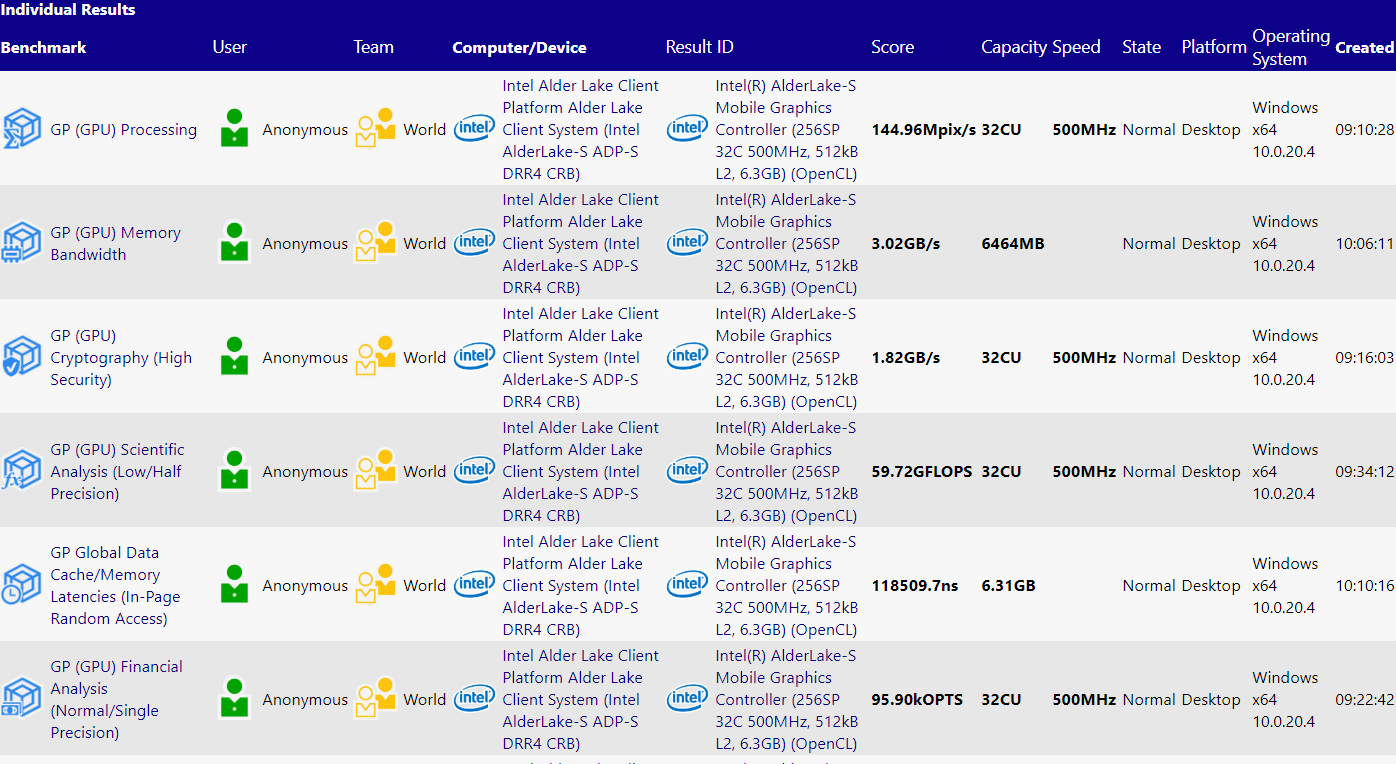Click the Cryptography benchmark shield icon
The image size is (1396, 764).
tap(22, 357)
